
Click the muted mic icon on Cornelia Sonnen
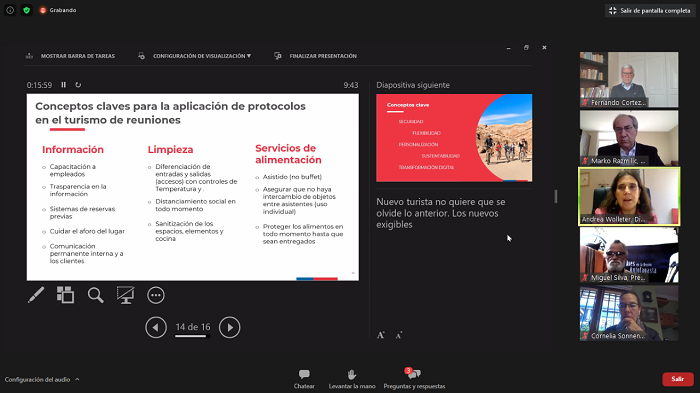coord(585,336)
